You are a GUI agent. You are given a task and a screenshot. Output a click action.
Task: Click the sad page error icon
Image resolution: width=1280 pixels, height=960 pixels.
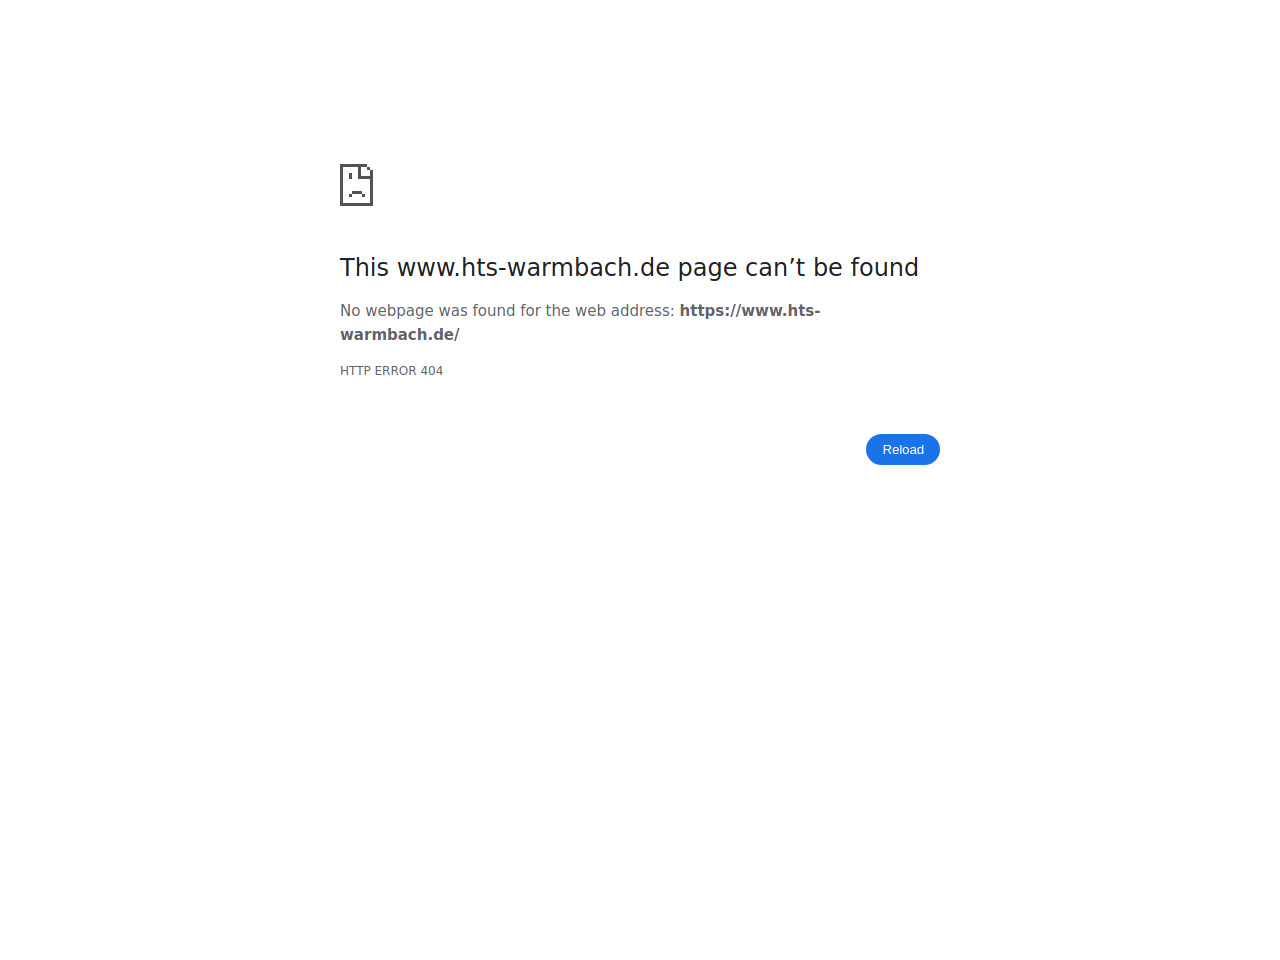coord(356,185)
